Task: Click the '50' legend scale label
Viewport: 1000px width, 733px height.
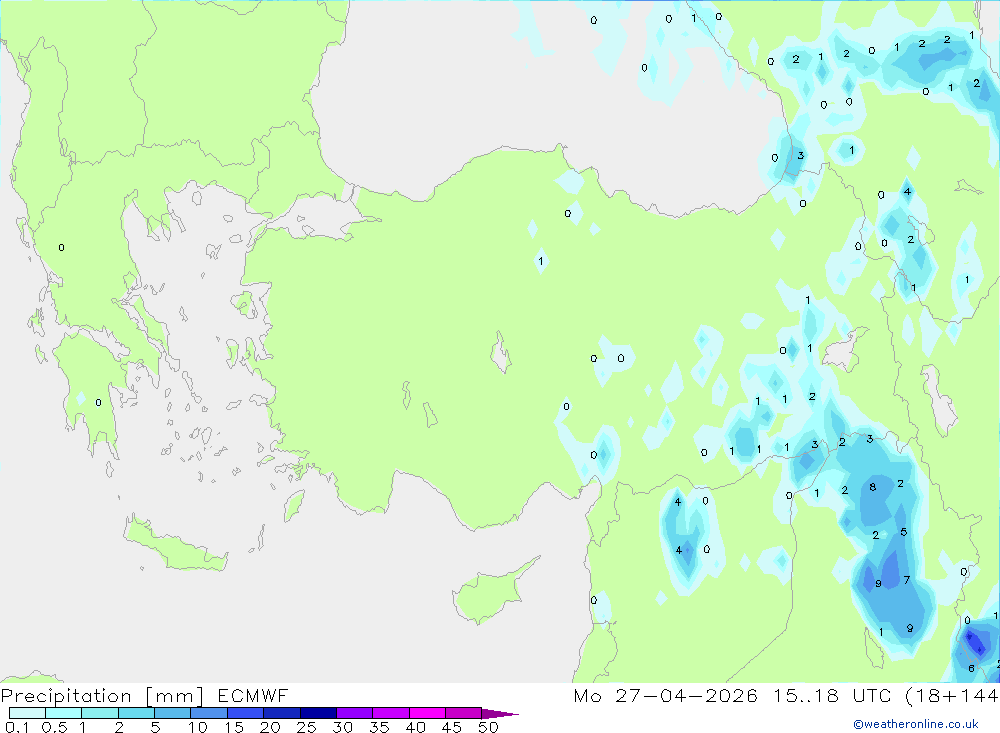Action: [488, 727]
